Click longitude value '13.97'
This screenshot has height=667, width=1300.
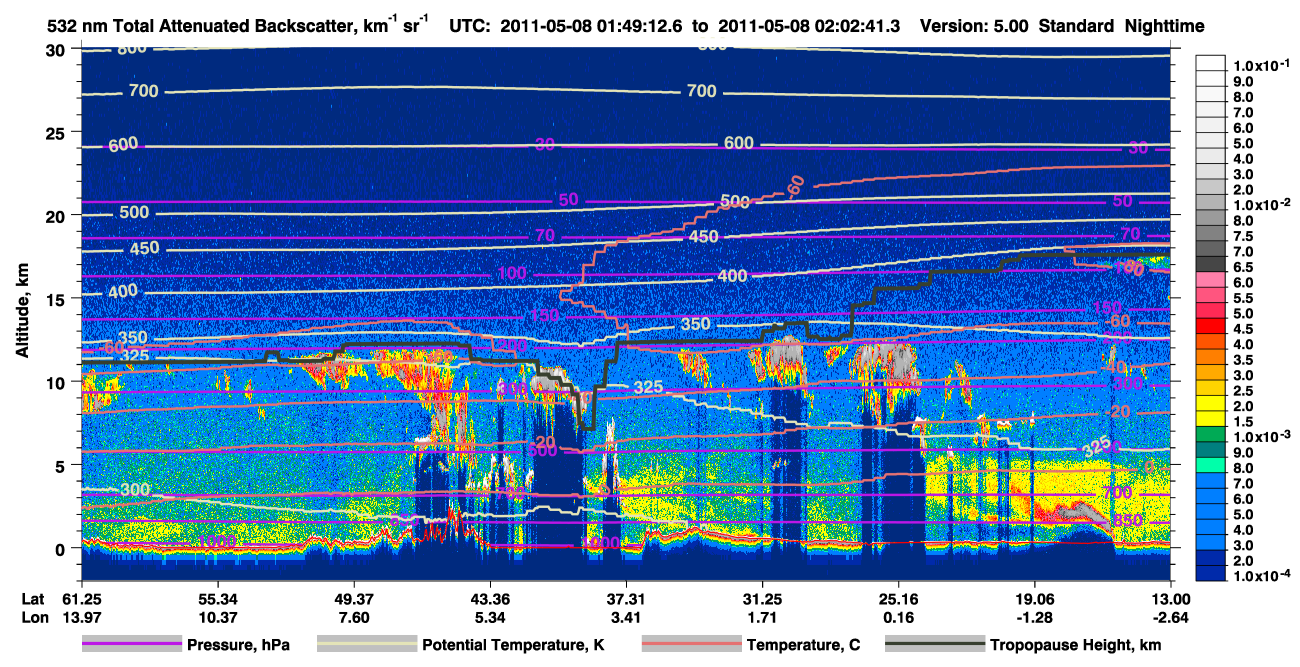[81, 617]
